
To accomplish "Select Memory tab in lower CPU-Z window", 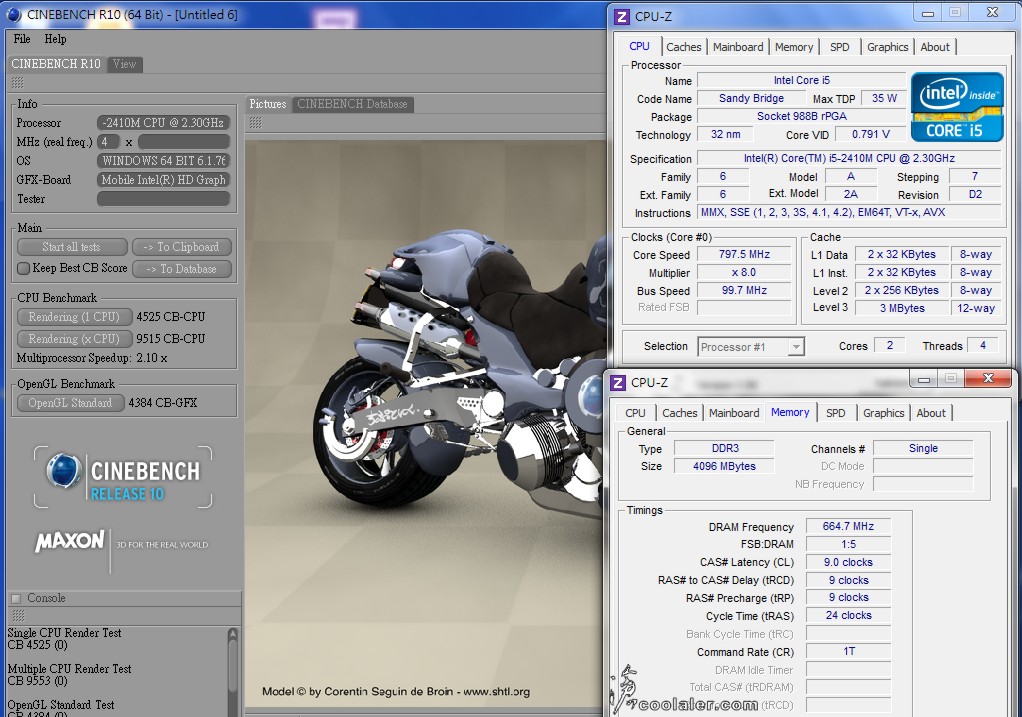I will [790, 413].
